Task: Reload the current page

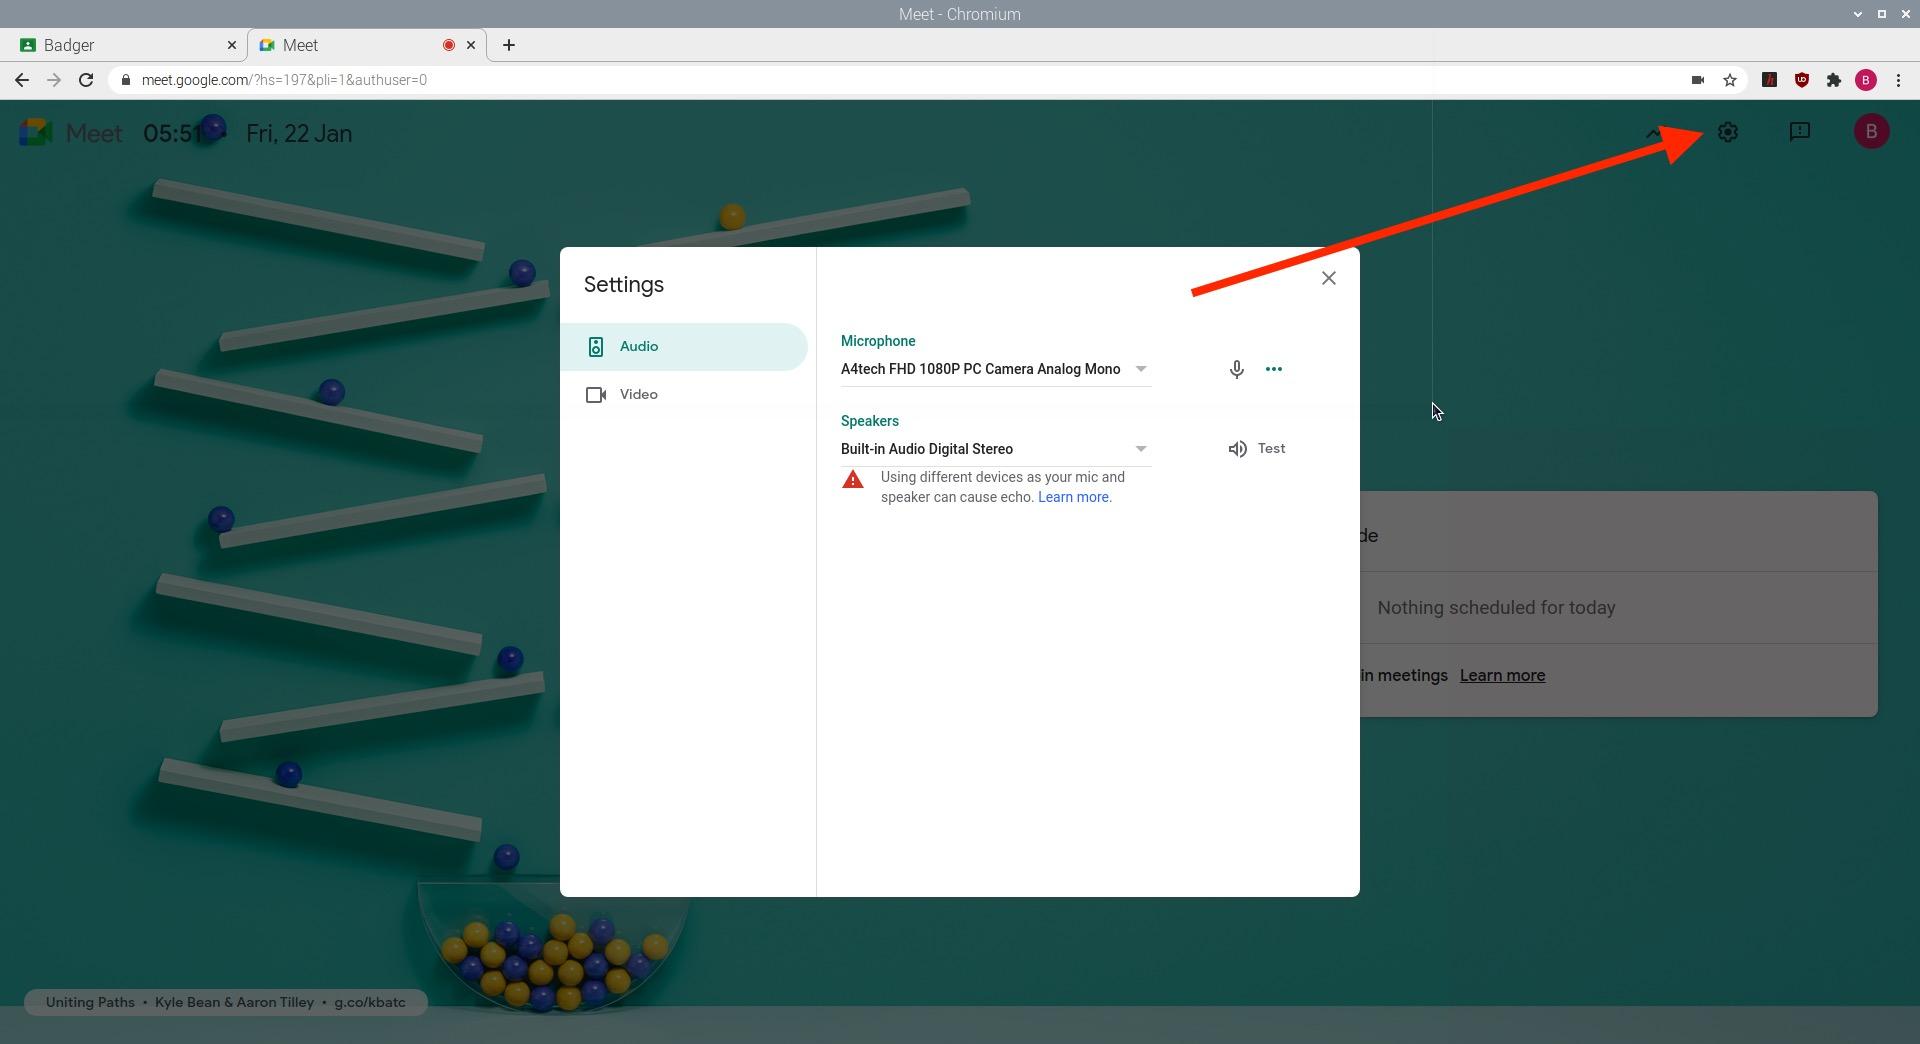Action: click(86, 80)
